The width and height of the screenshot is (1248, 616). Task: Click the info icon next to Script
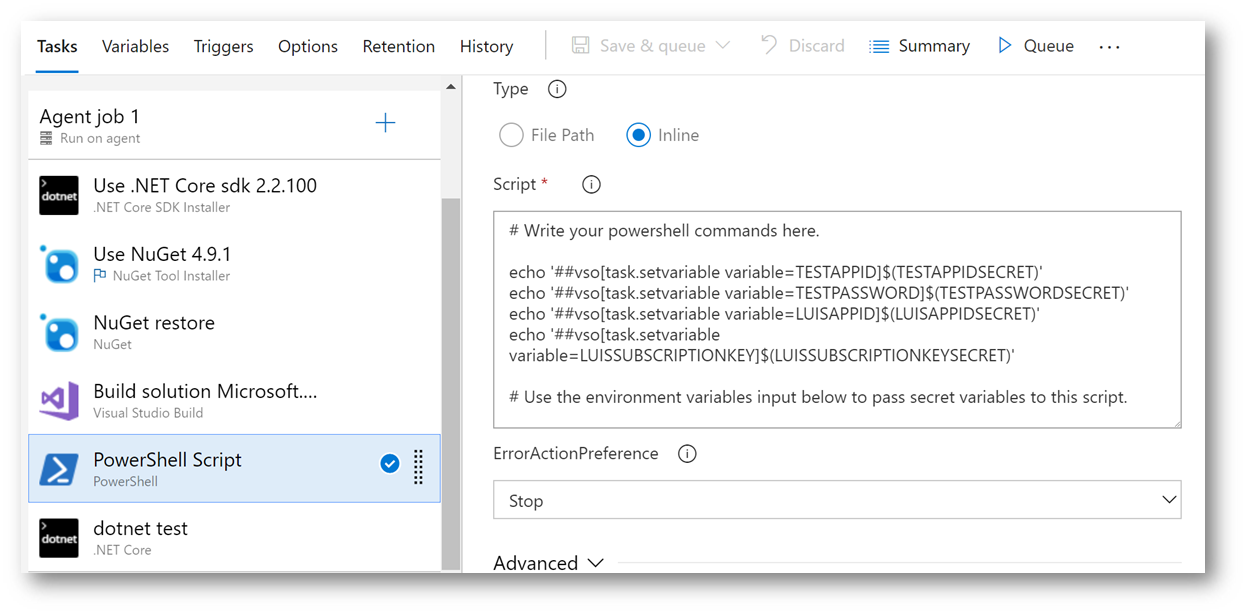coord(591,184)
